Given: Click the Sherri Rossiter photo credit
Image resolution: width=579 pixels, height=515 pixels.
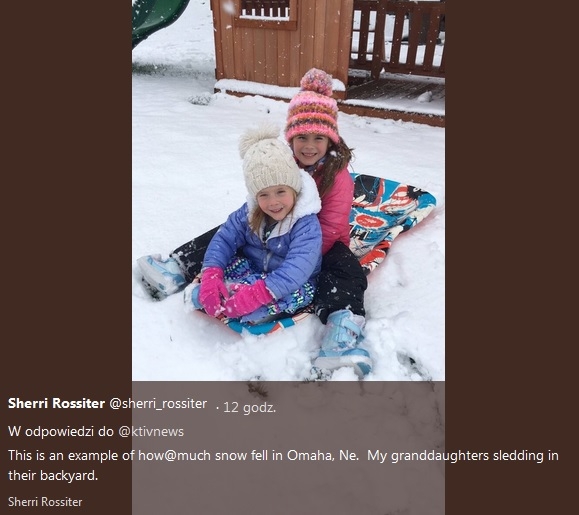Looking at the screenshot, I should click(45, 502).
